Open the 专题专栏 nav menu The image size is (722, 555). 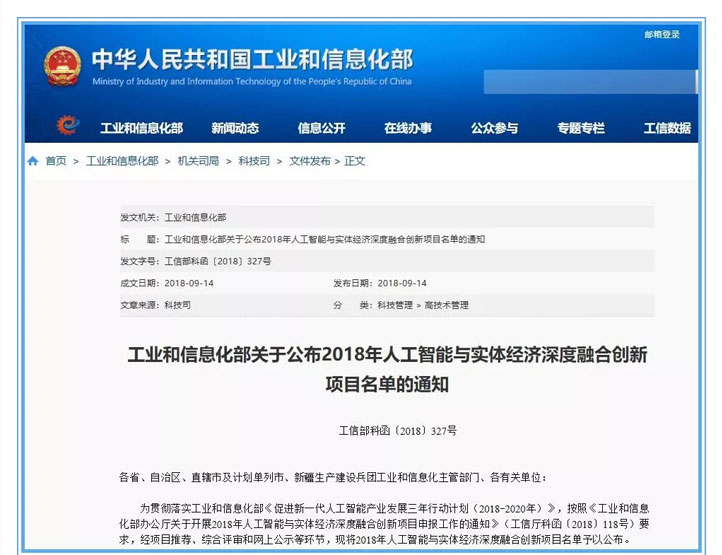(x=581, y=128)
